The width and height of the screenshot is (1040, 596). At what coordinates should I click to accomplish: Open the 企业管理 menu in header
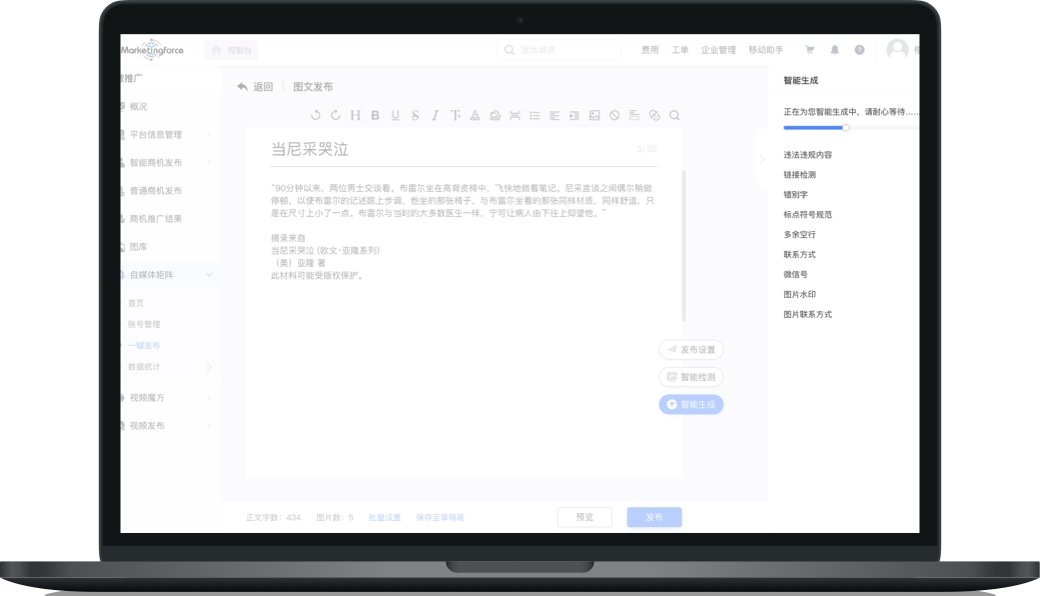click(718, 50)
